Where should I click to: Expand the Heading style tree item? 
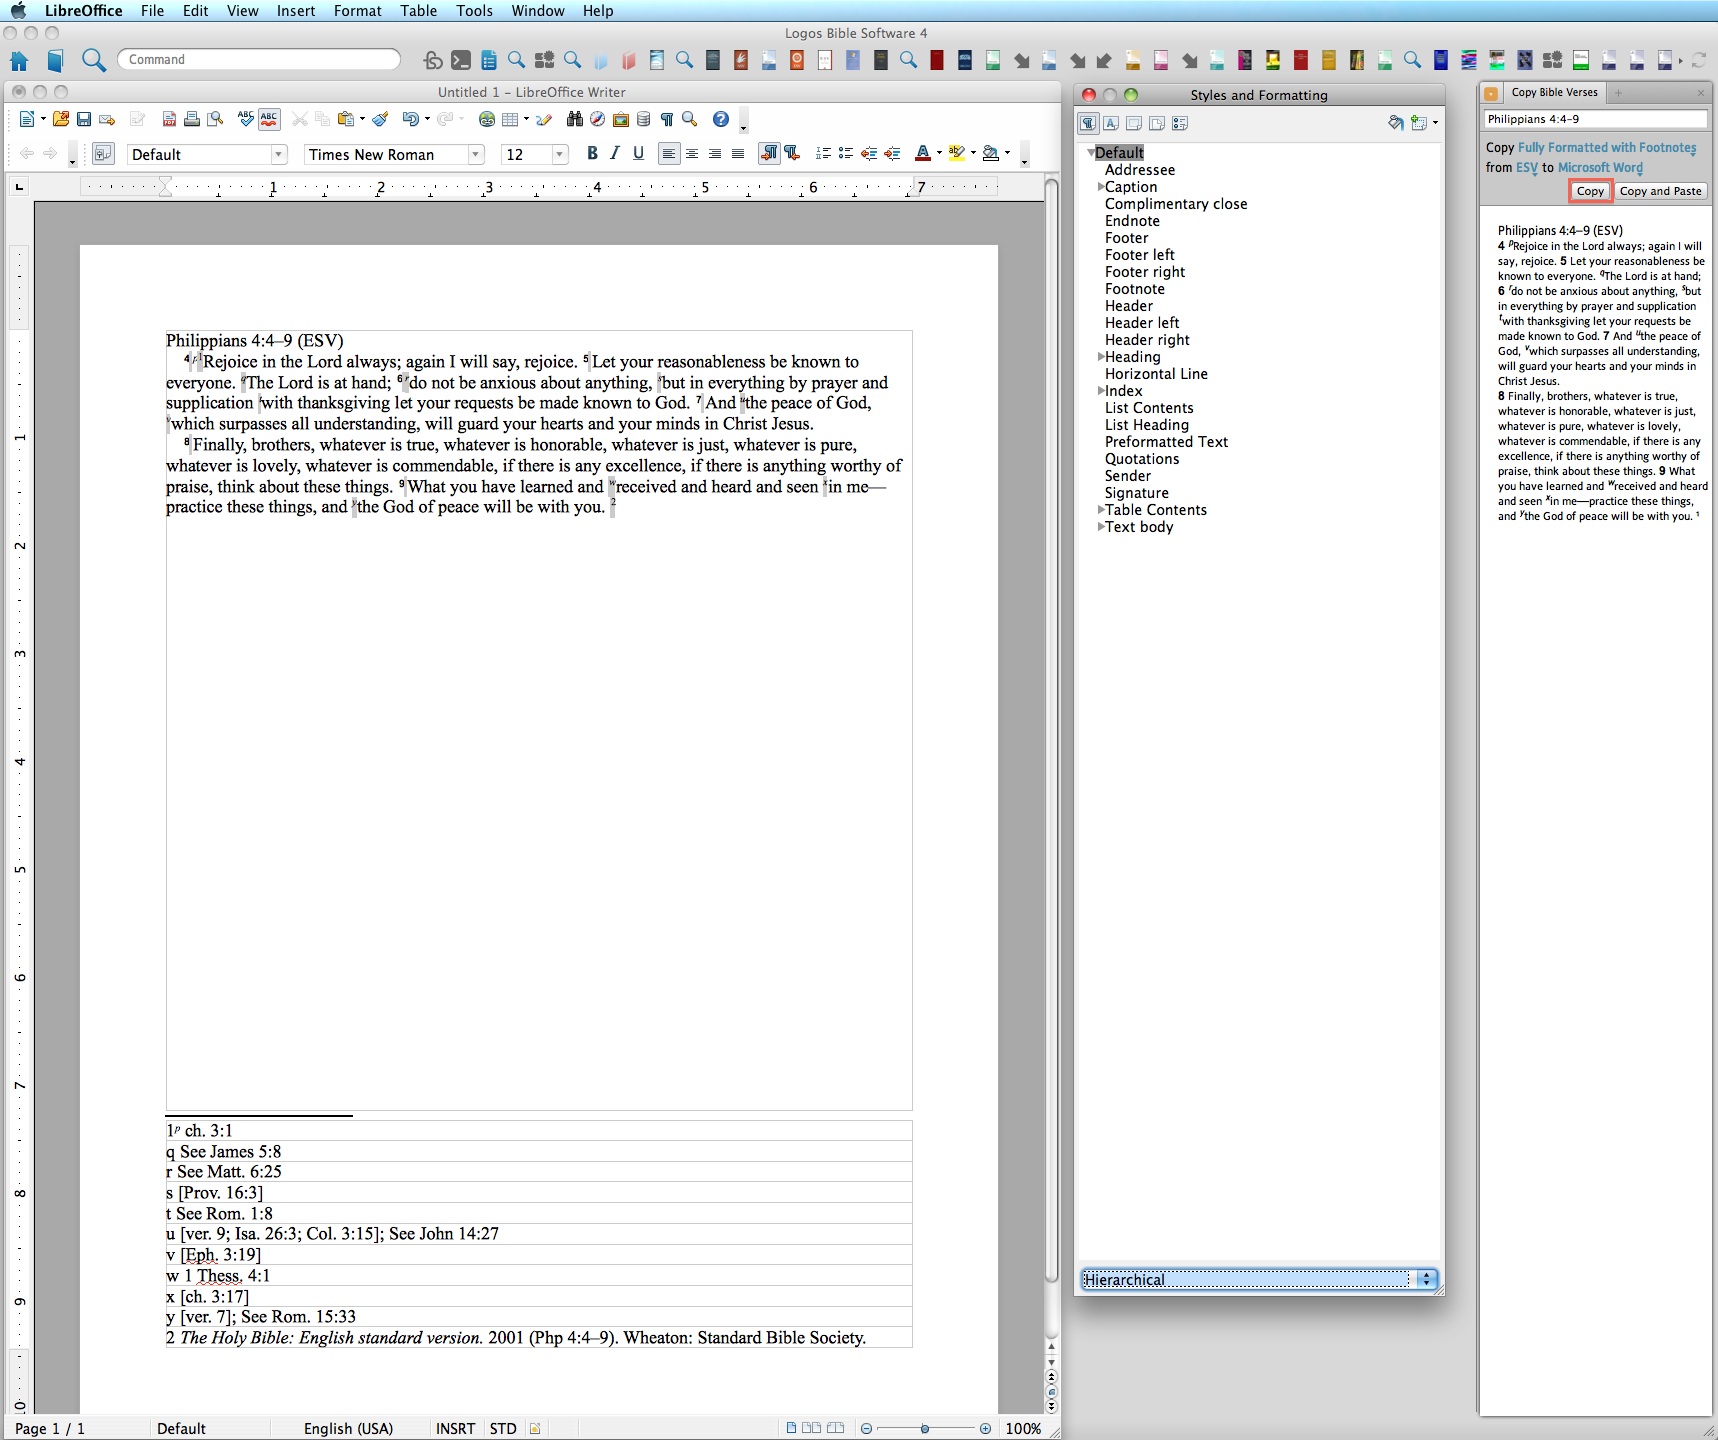(x=1101, y=357)
